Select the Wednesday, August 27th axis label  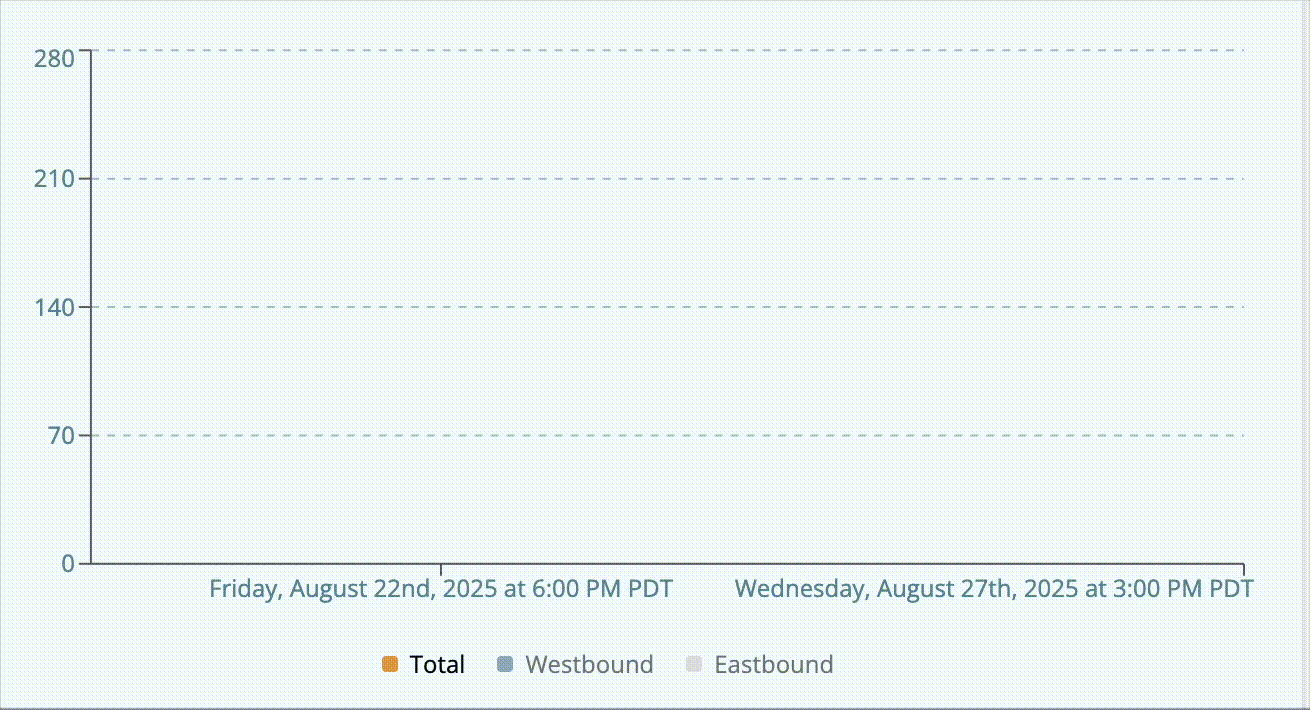[994, 588]
